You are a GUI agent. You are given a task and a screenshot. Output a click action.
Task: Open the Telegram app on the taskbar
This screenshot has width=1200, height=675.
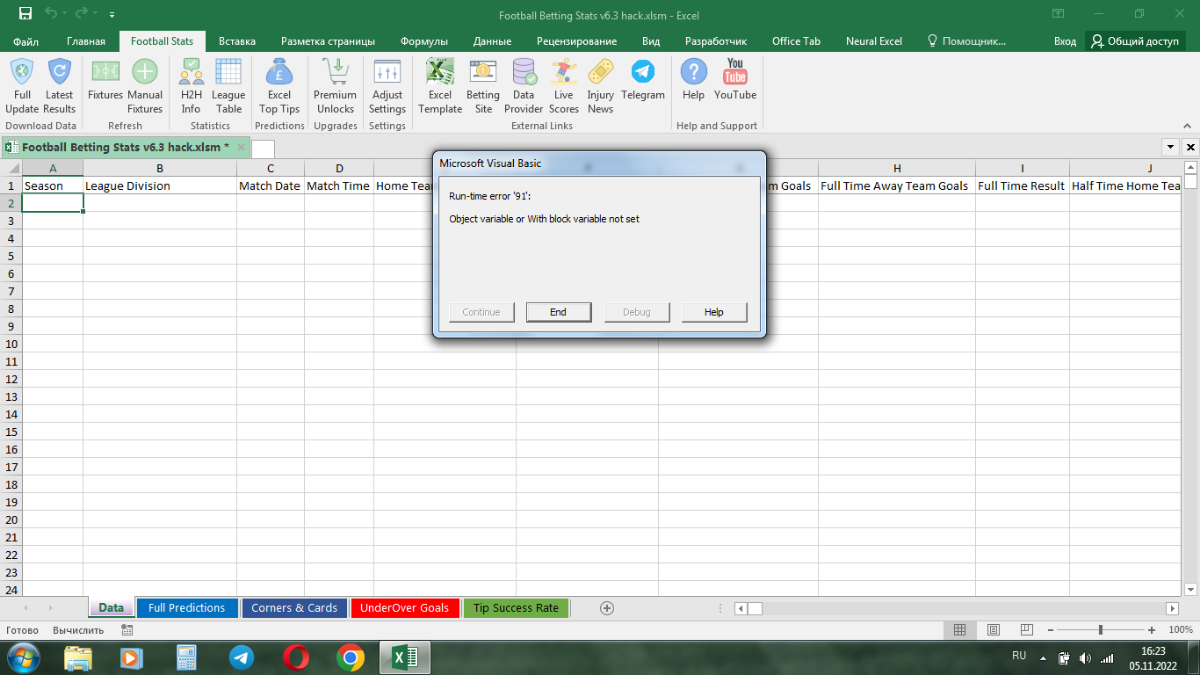click(241, 657)
